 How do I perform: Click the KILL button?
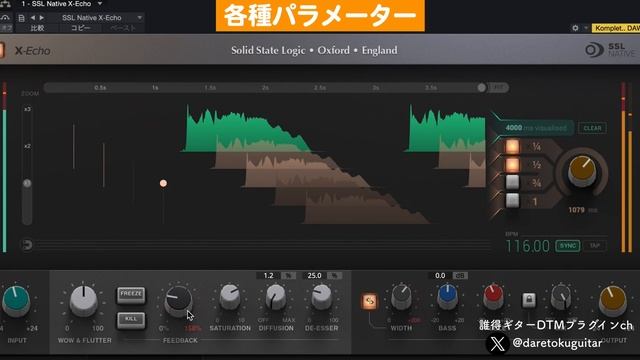(x=131, y=319)
